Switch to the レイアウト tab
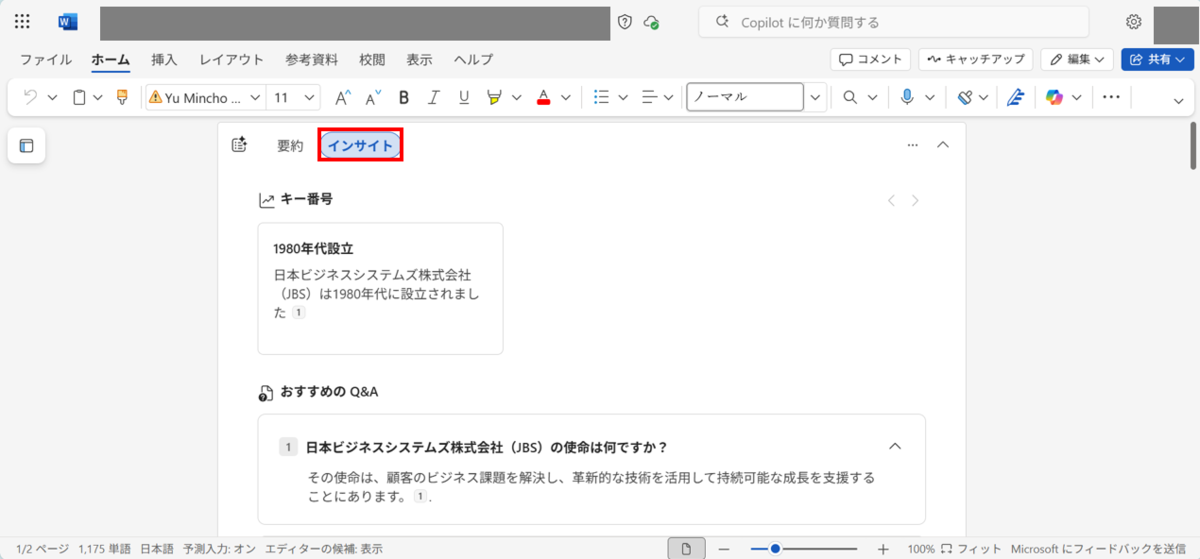This screenshot has height=559, width=1200. (231, 60)
